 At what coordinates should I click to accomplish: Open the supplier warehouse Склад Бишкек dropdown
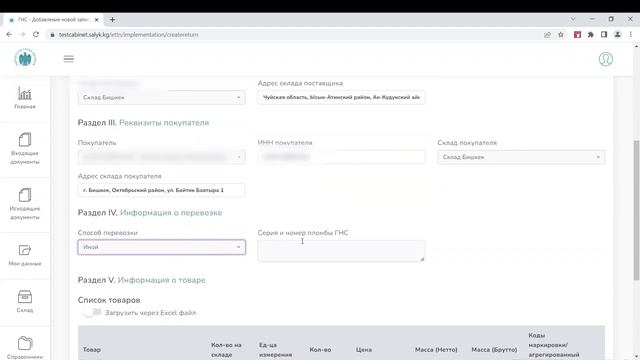click(x=162, y=98)
